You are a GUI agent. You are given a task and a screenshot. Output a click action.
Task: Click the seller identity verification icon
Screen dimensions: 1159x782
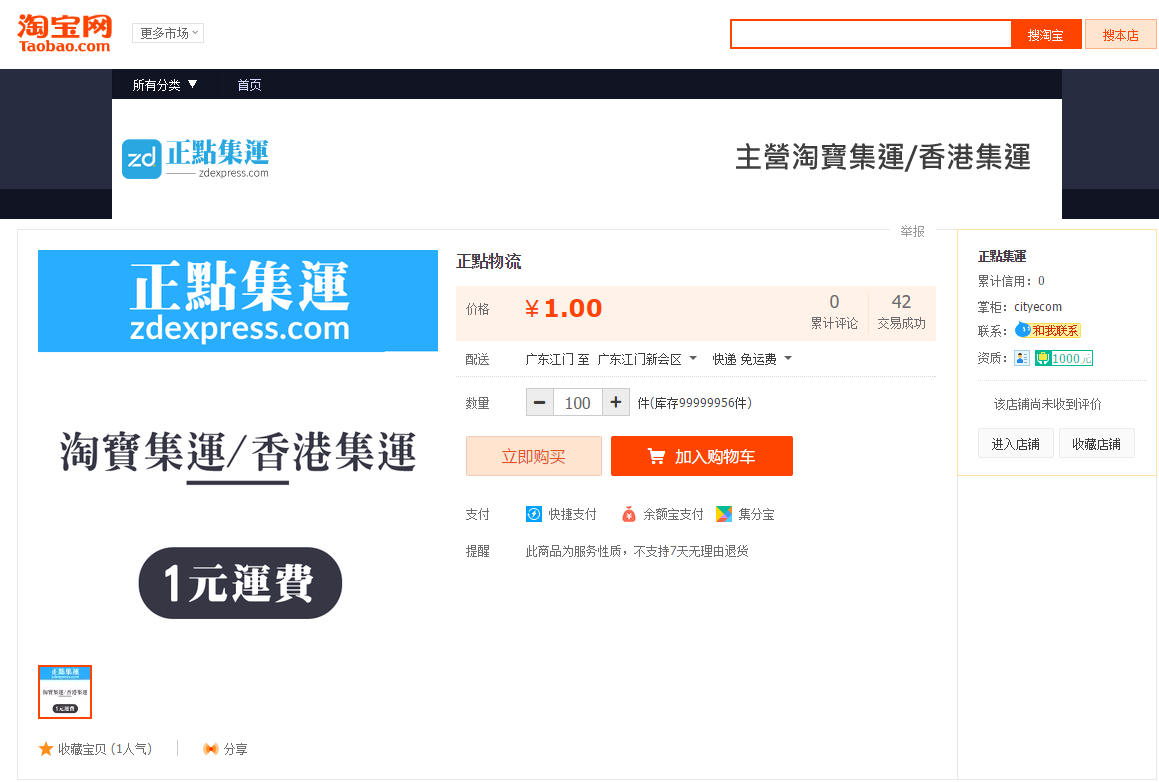click(1022, 358)
